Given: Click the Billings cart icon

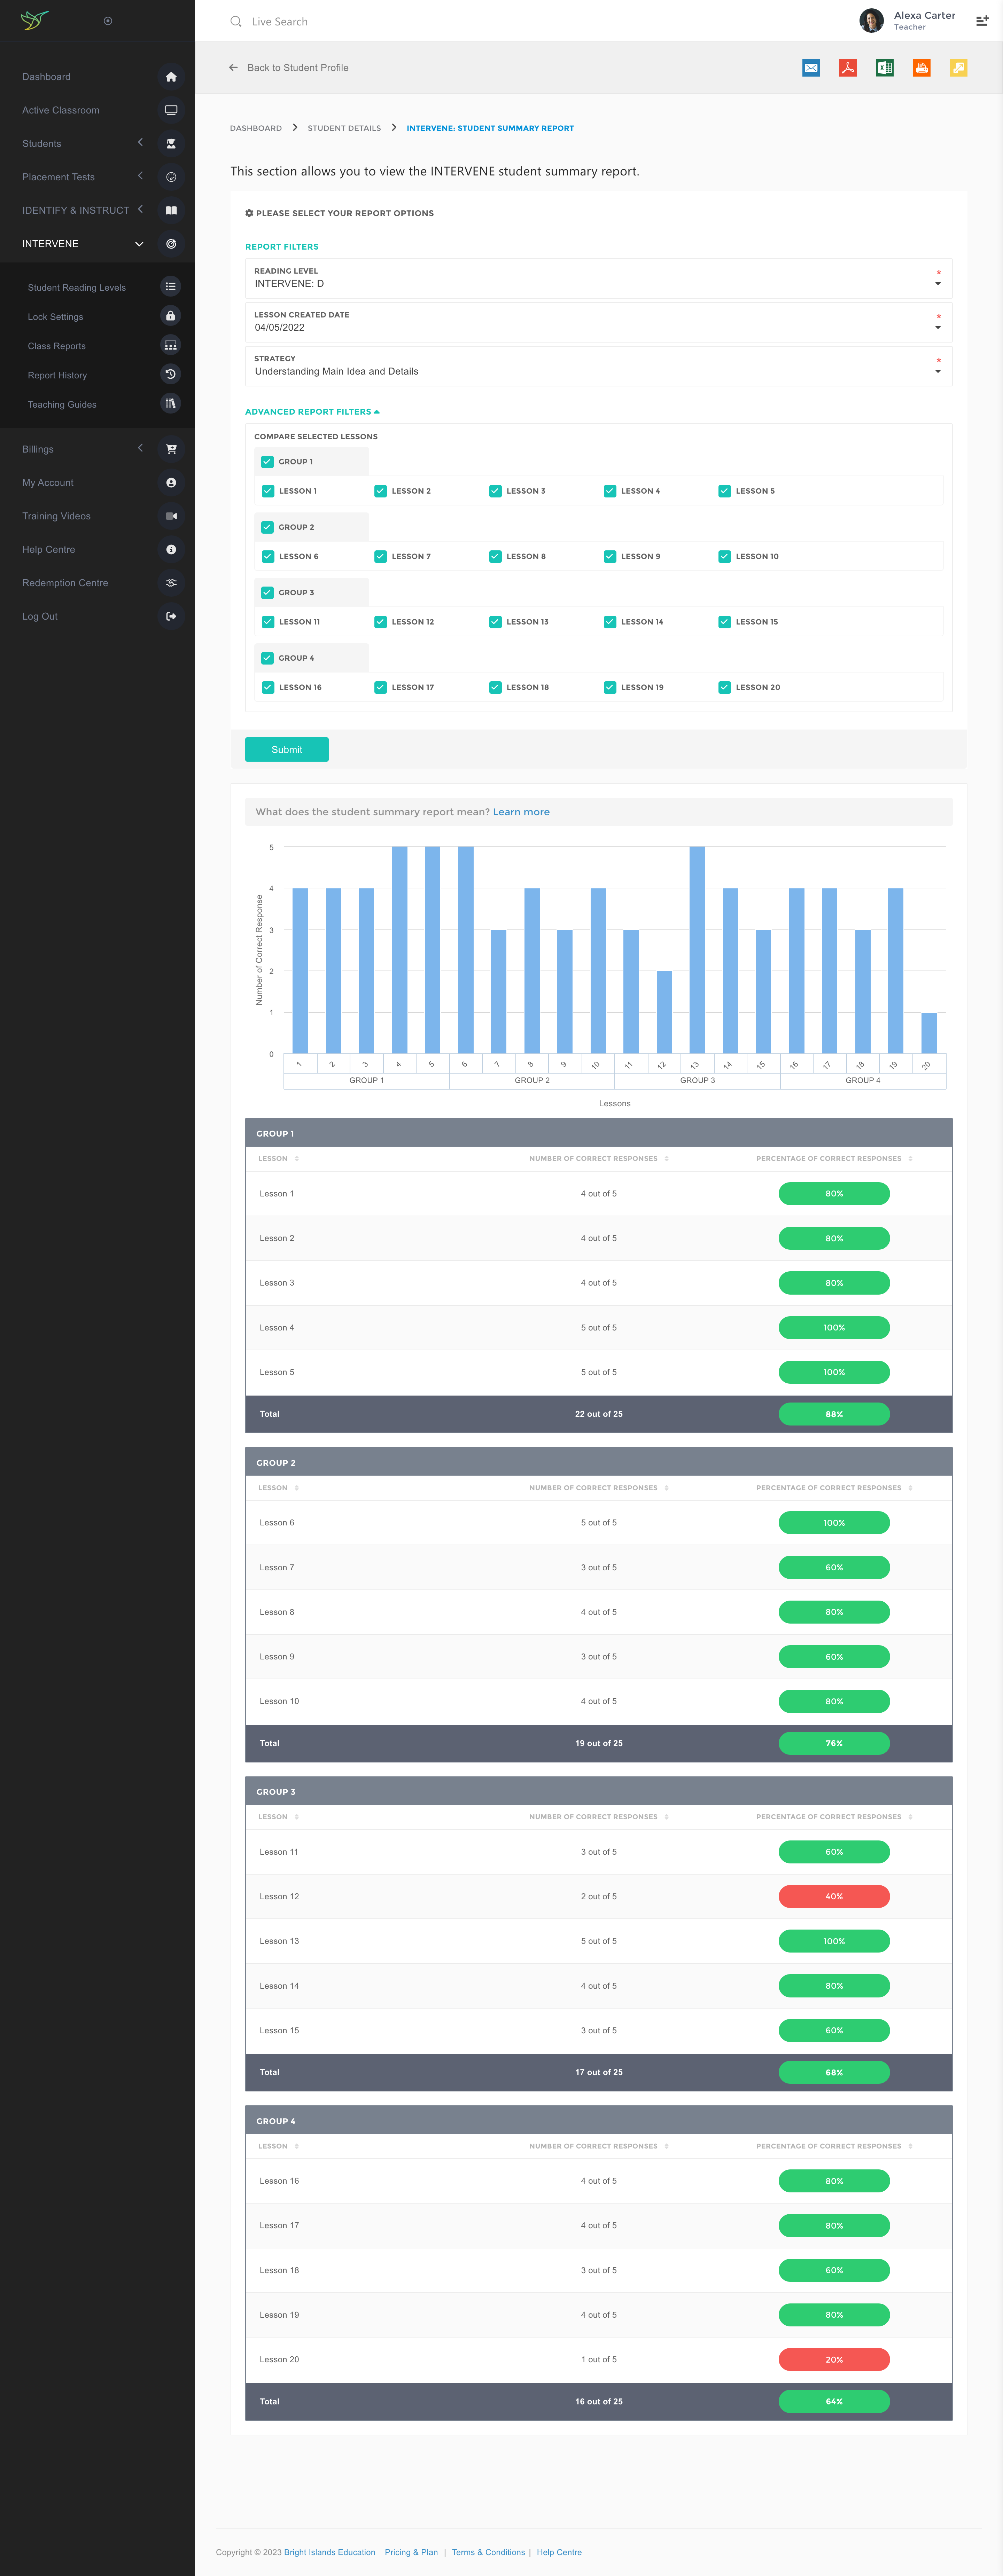Looking at the screenshot, I should click(x=171, y=449).
